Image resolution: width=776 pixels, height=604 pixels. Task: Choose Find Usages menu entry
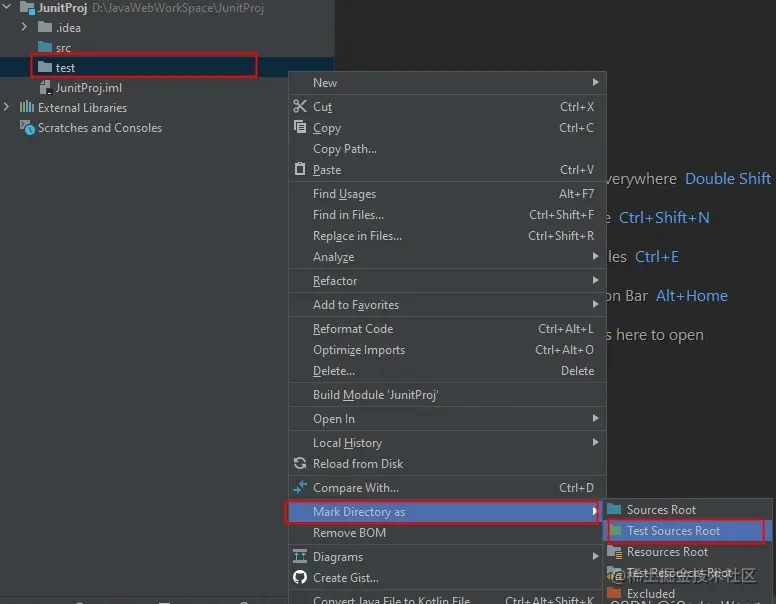click(447, 194)
